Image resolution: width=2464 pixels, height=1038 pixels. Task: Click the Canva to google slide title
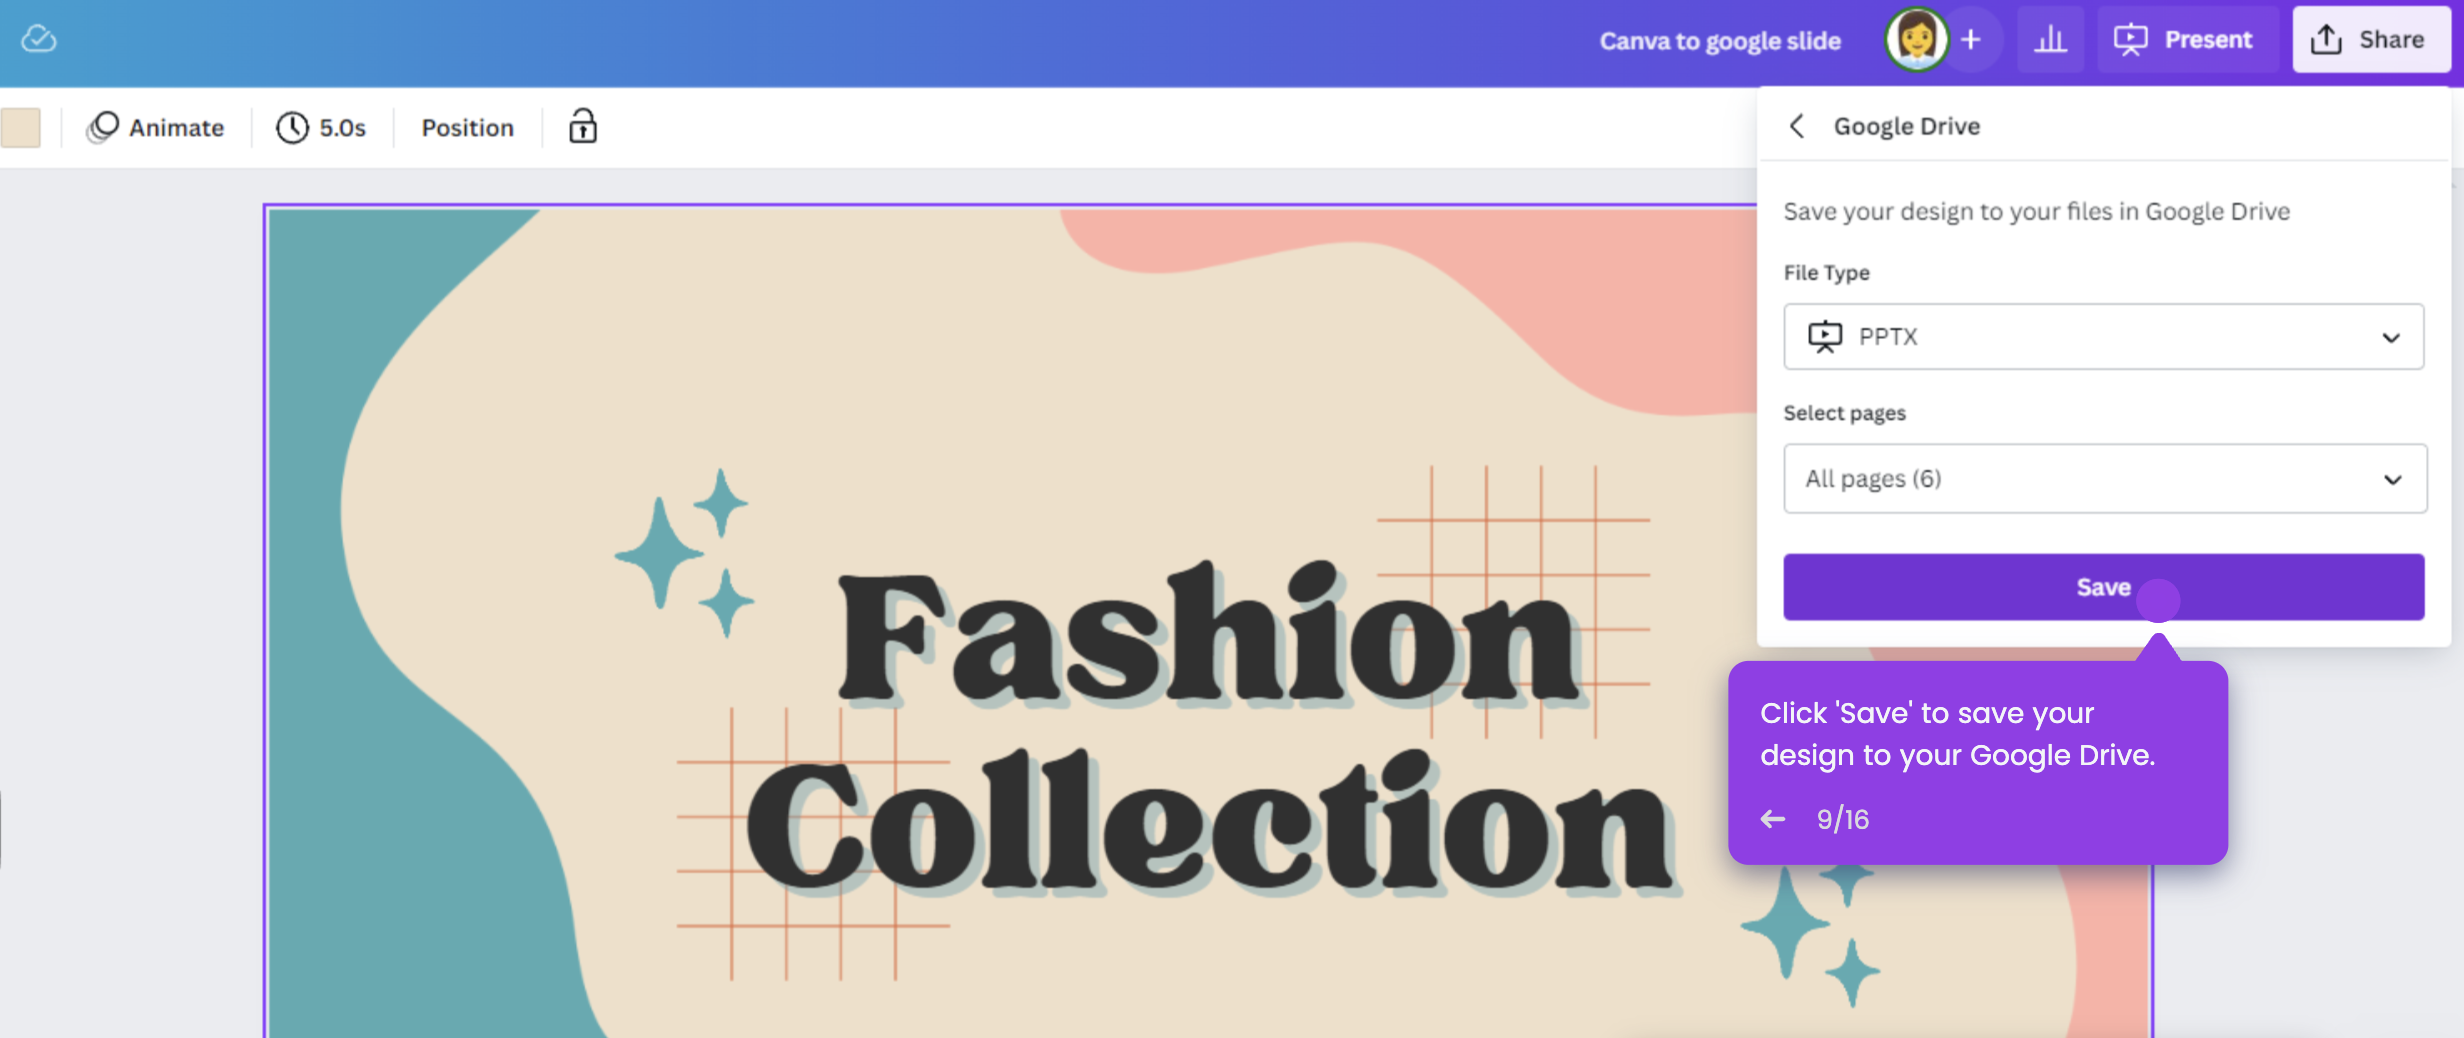(x=1720, y=40)
